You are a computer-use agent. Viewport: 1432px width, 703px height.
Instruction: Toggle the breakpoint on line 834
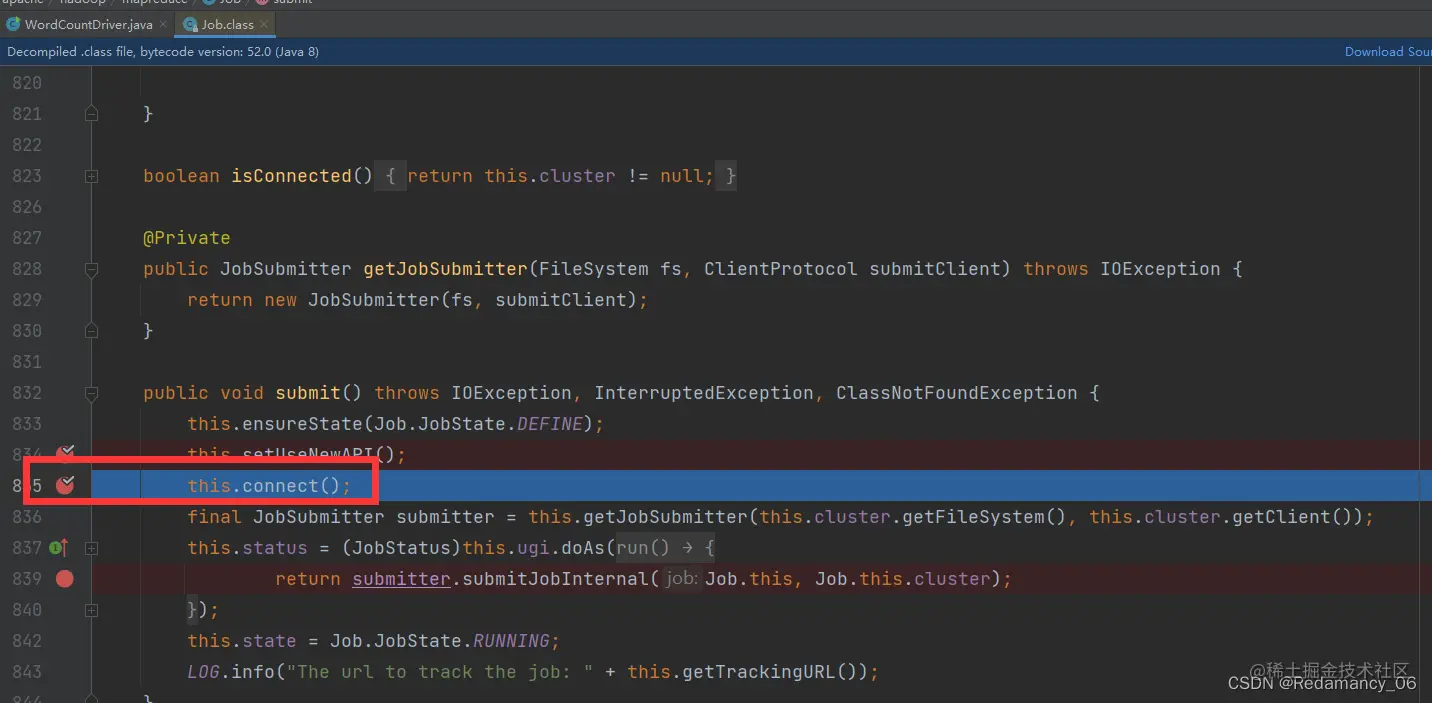click(x=65, y=455)
